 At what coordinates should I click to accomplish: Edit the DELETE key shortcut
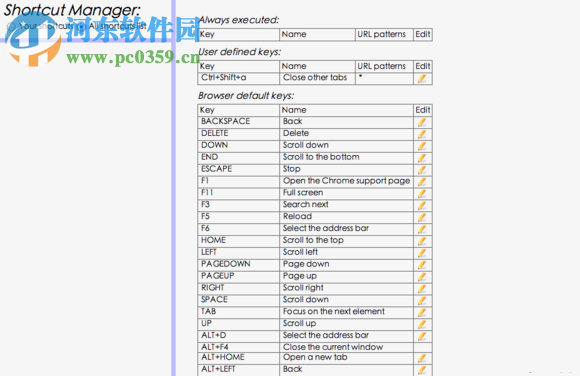coord(422,134)
